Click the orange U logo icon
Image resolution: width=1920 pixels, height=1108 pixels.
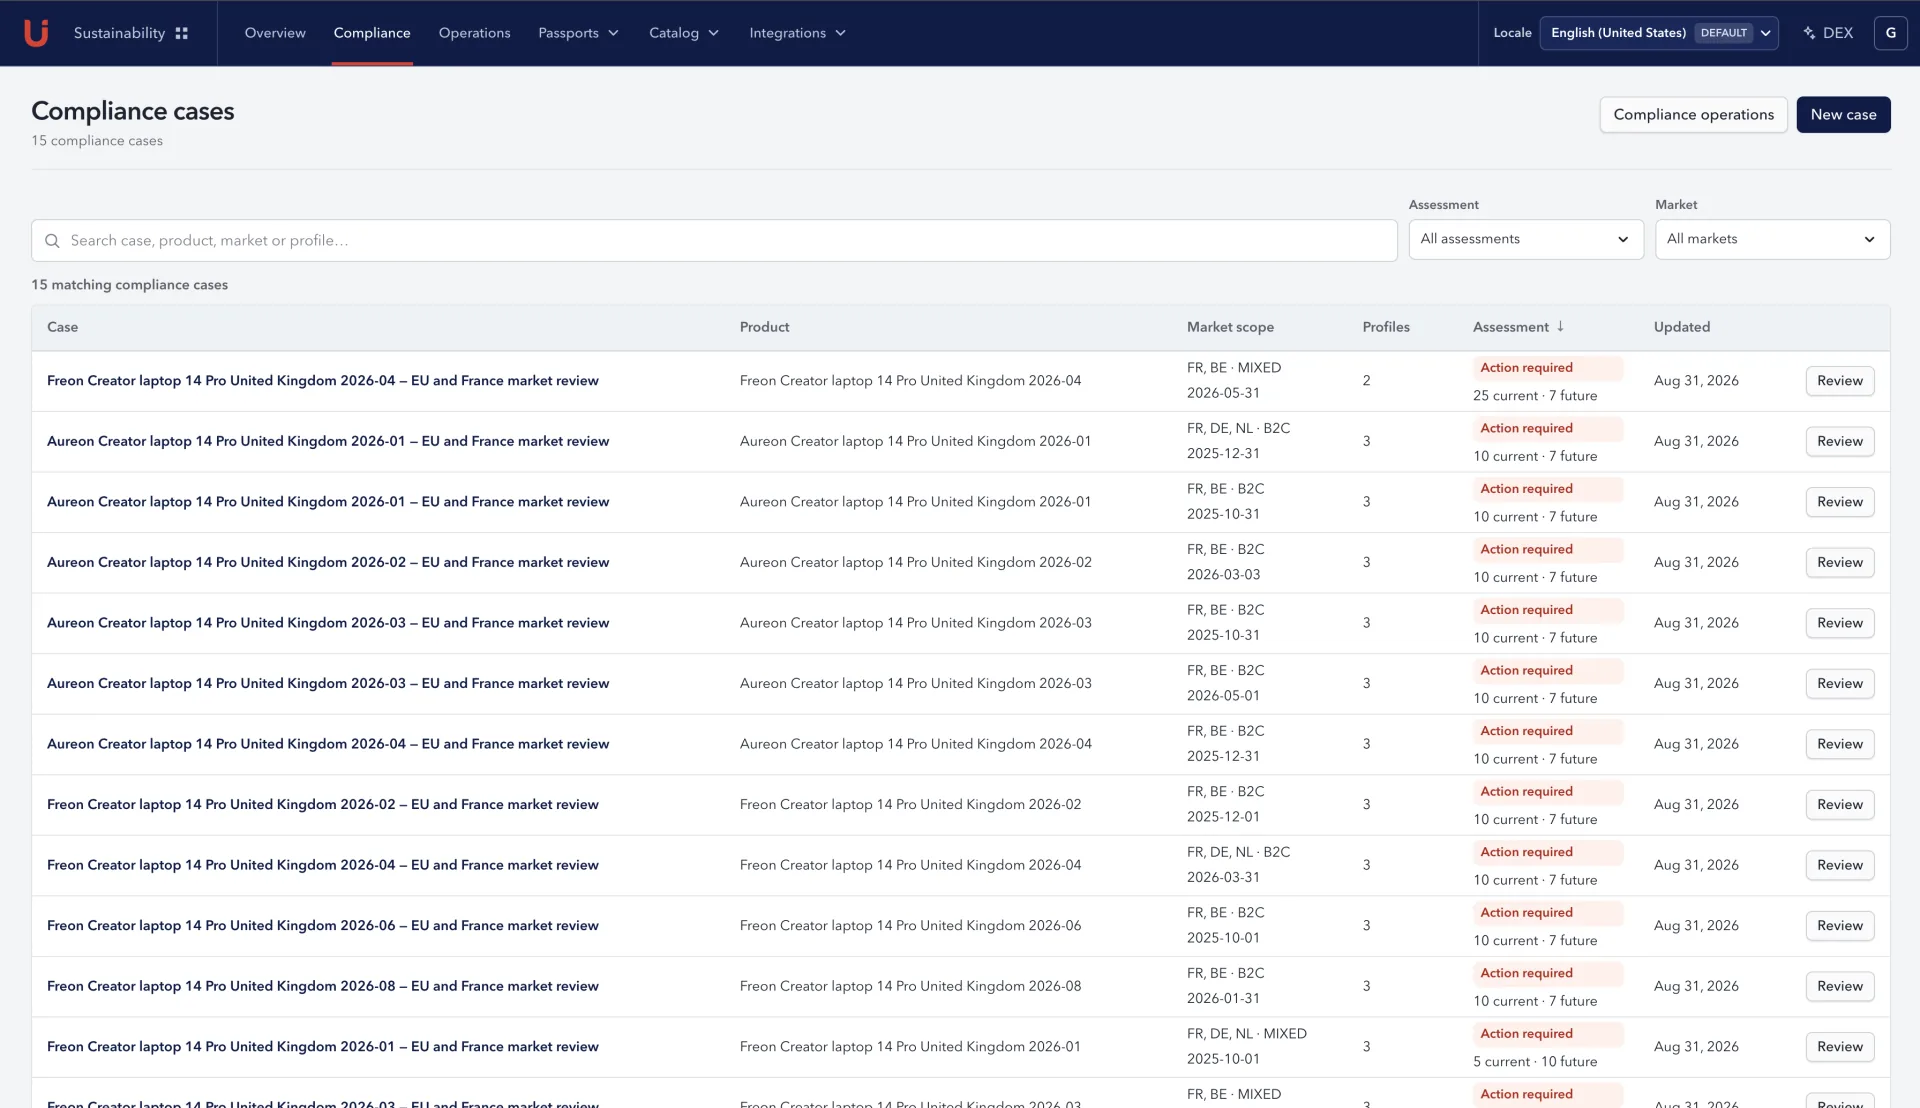[36, 33]
